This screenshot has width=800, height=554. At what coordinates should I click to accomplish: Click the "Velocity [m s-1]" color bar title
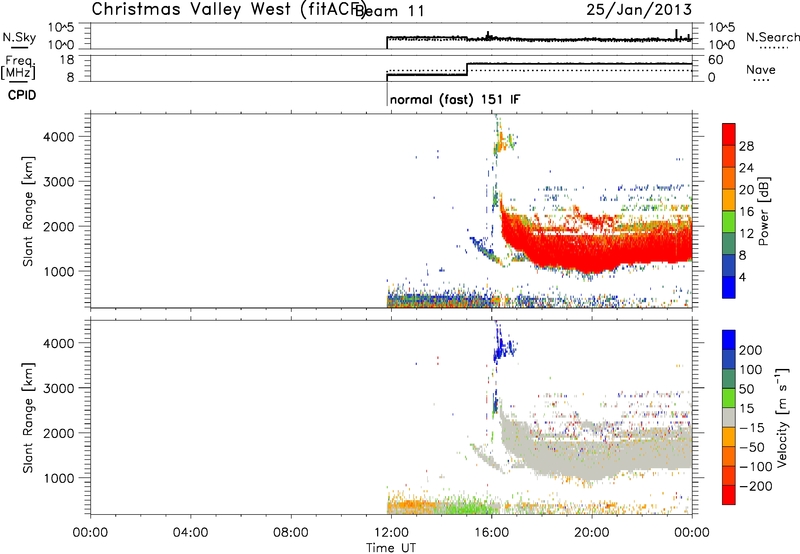[x=782, y=418]
